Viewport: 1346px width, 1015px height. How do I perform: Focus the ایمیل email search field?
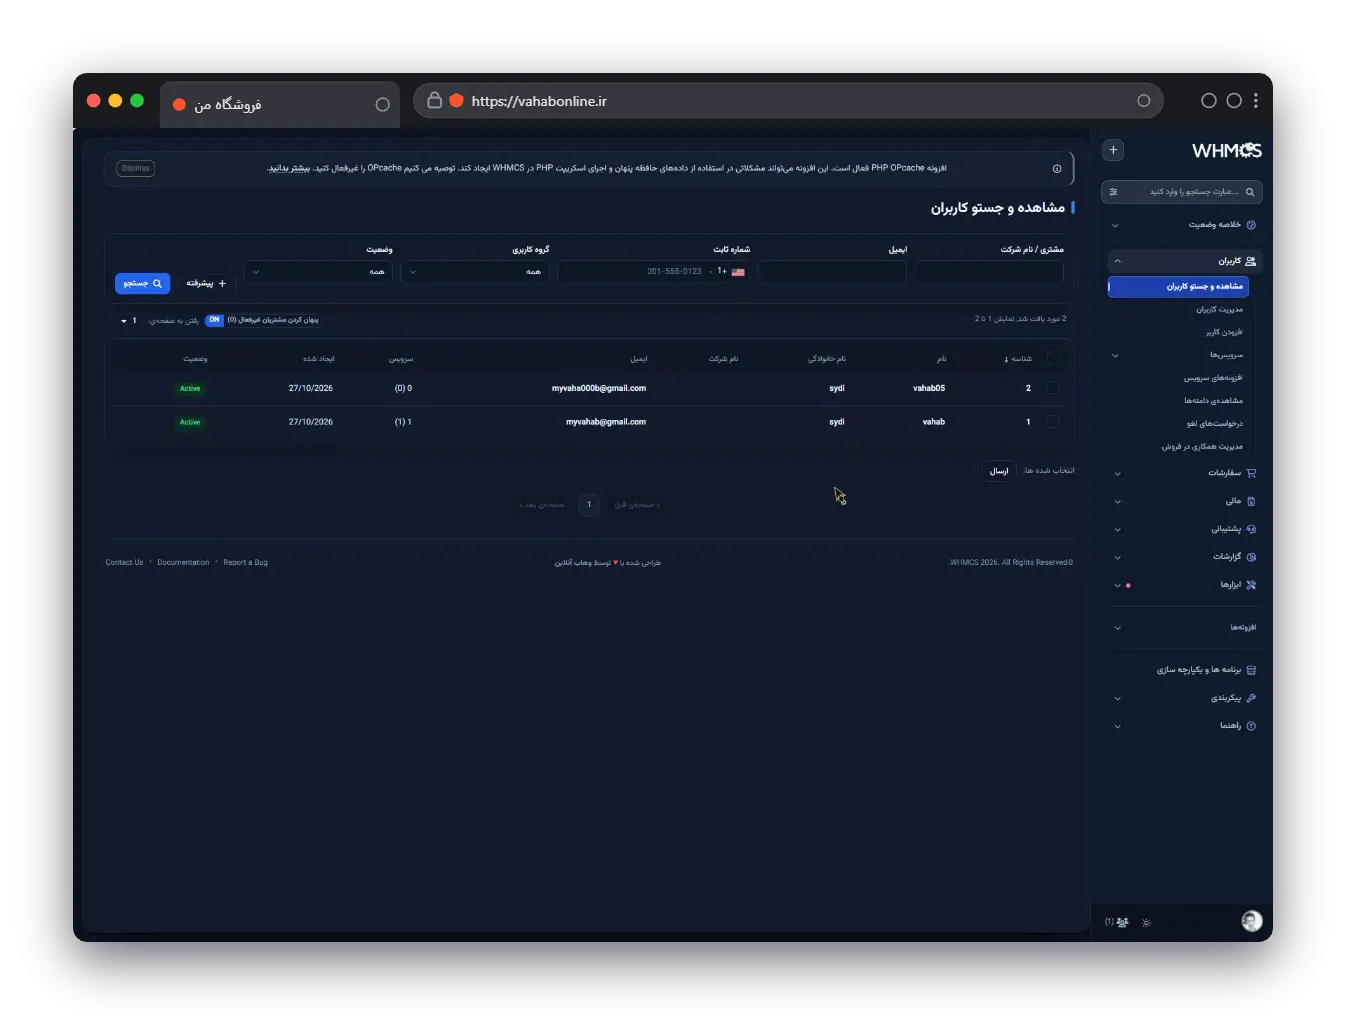click(x=832, y=272)
